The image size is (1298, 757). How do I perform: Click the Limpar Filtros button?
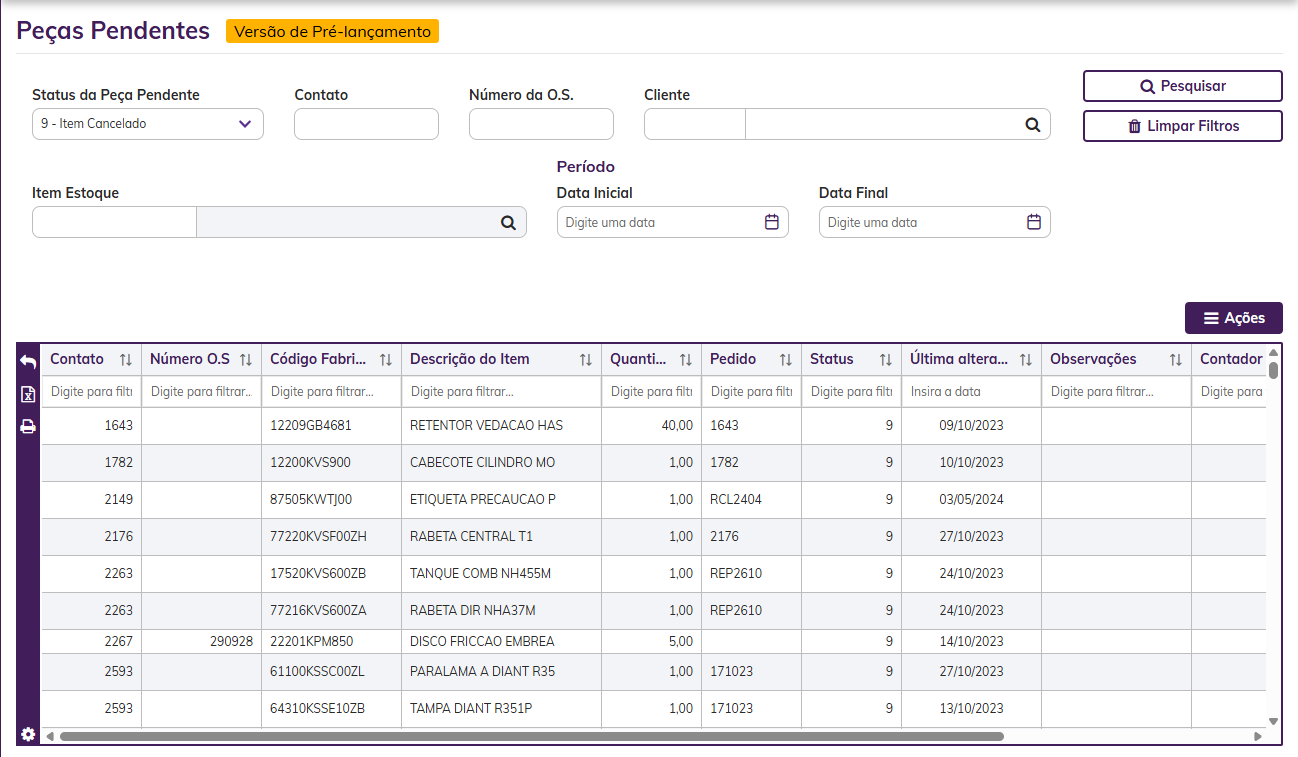pos(1182,126)
